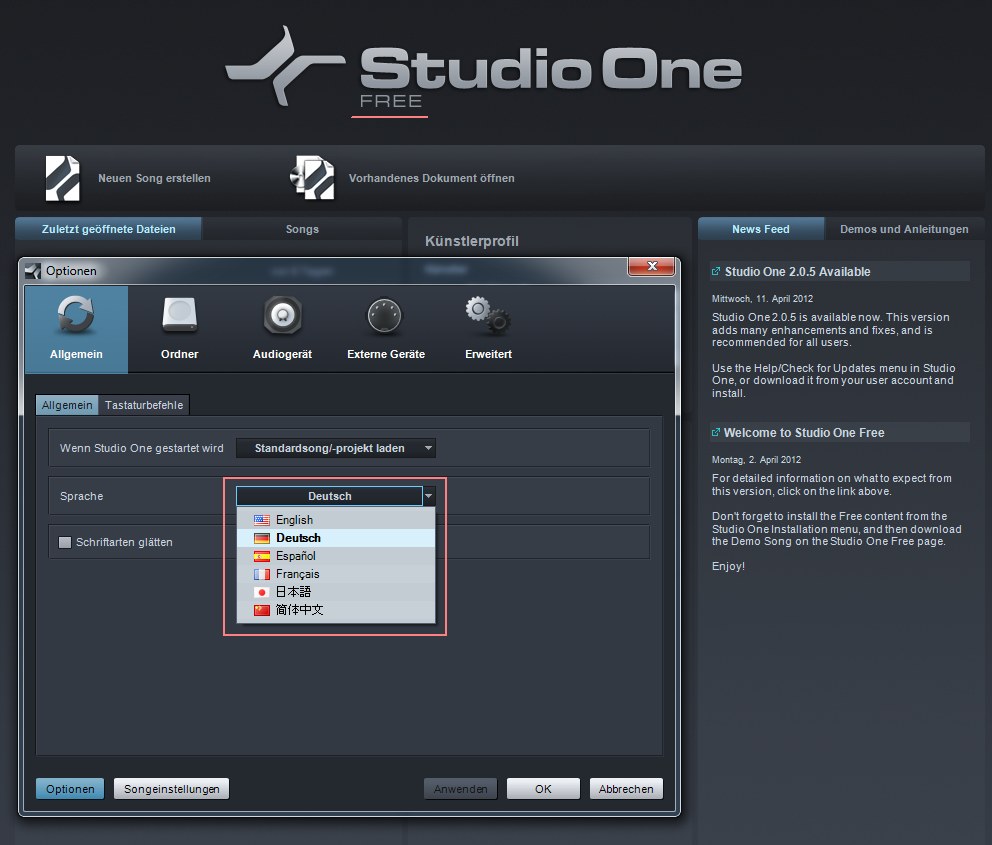Select English from the language list
This screenshot has height=845, width=992.
point(335,520)
